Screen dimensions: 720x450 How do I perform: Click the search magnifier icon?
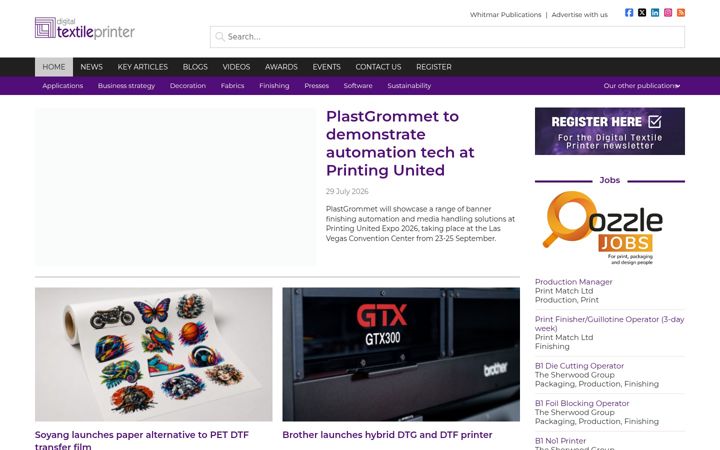220,37
